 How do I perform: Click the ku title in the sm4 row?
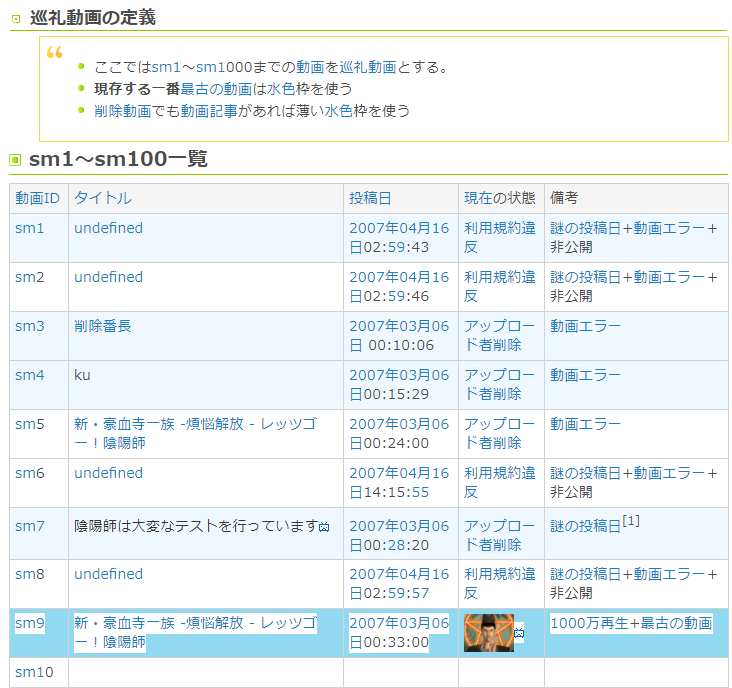point(82,375)
